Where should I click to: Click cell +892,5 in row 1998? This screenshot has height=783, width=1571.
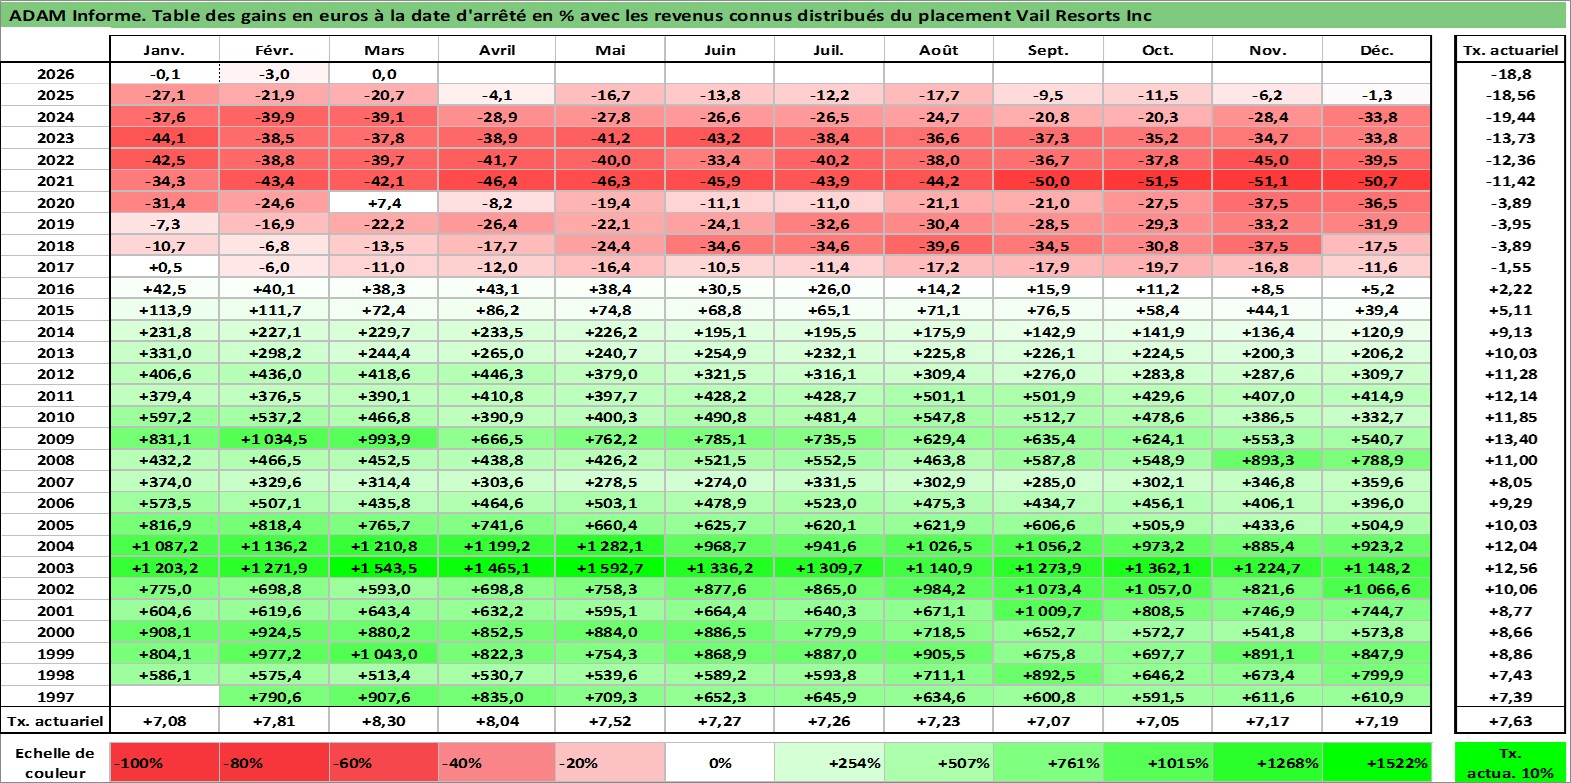click(1048, 675)
